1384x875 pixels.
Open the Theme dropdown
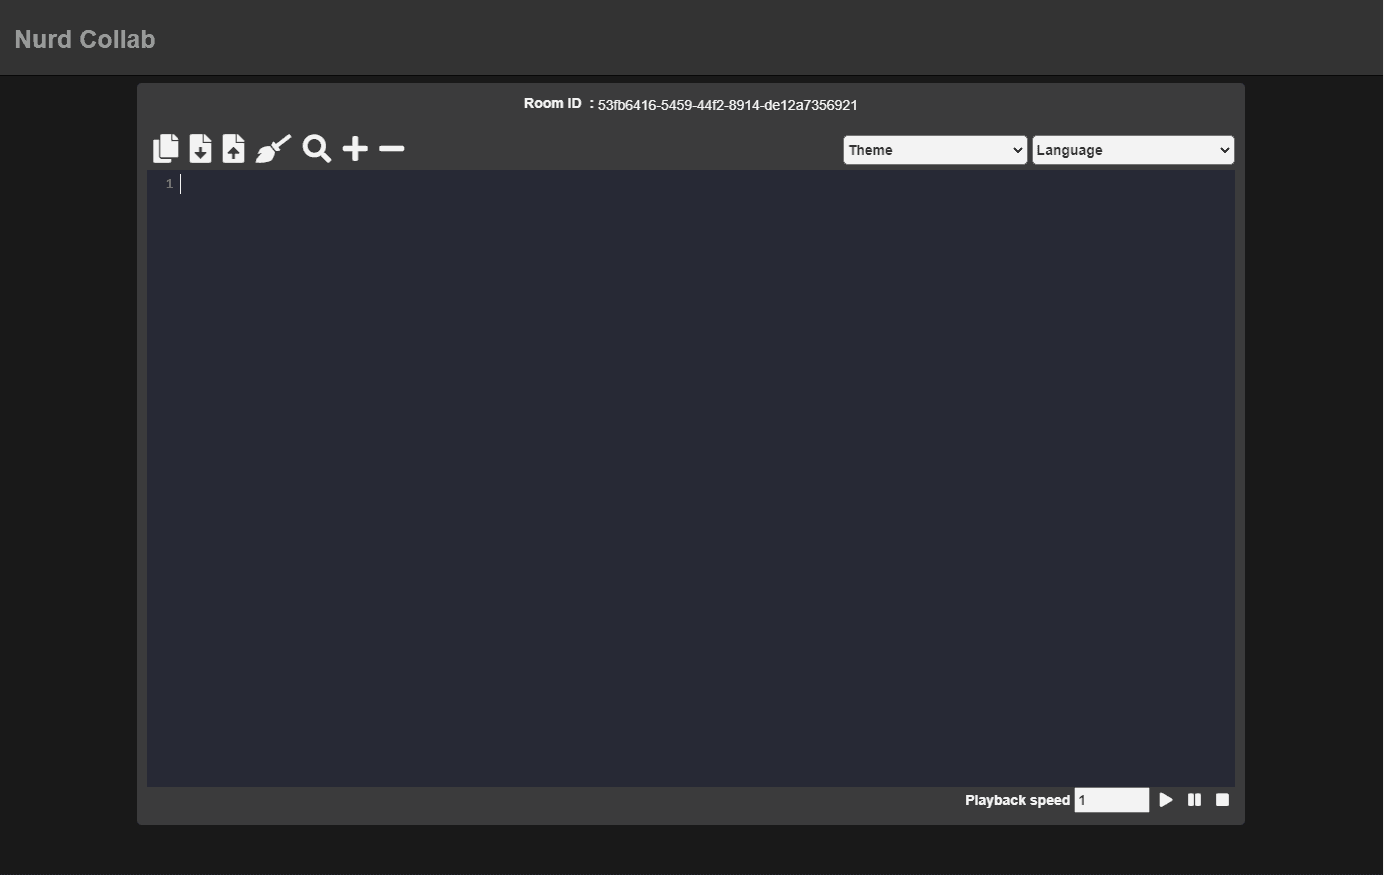click(935, 150)
